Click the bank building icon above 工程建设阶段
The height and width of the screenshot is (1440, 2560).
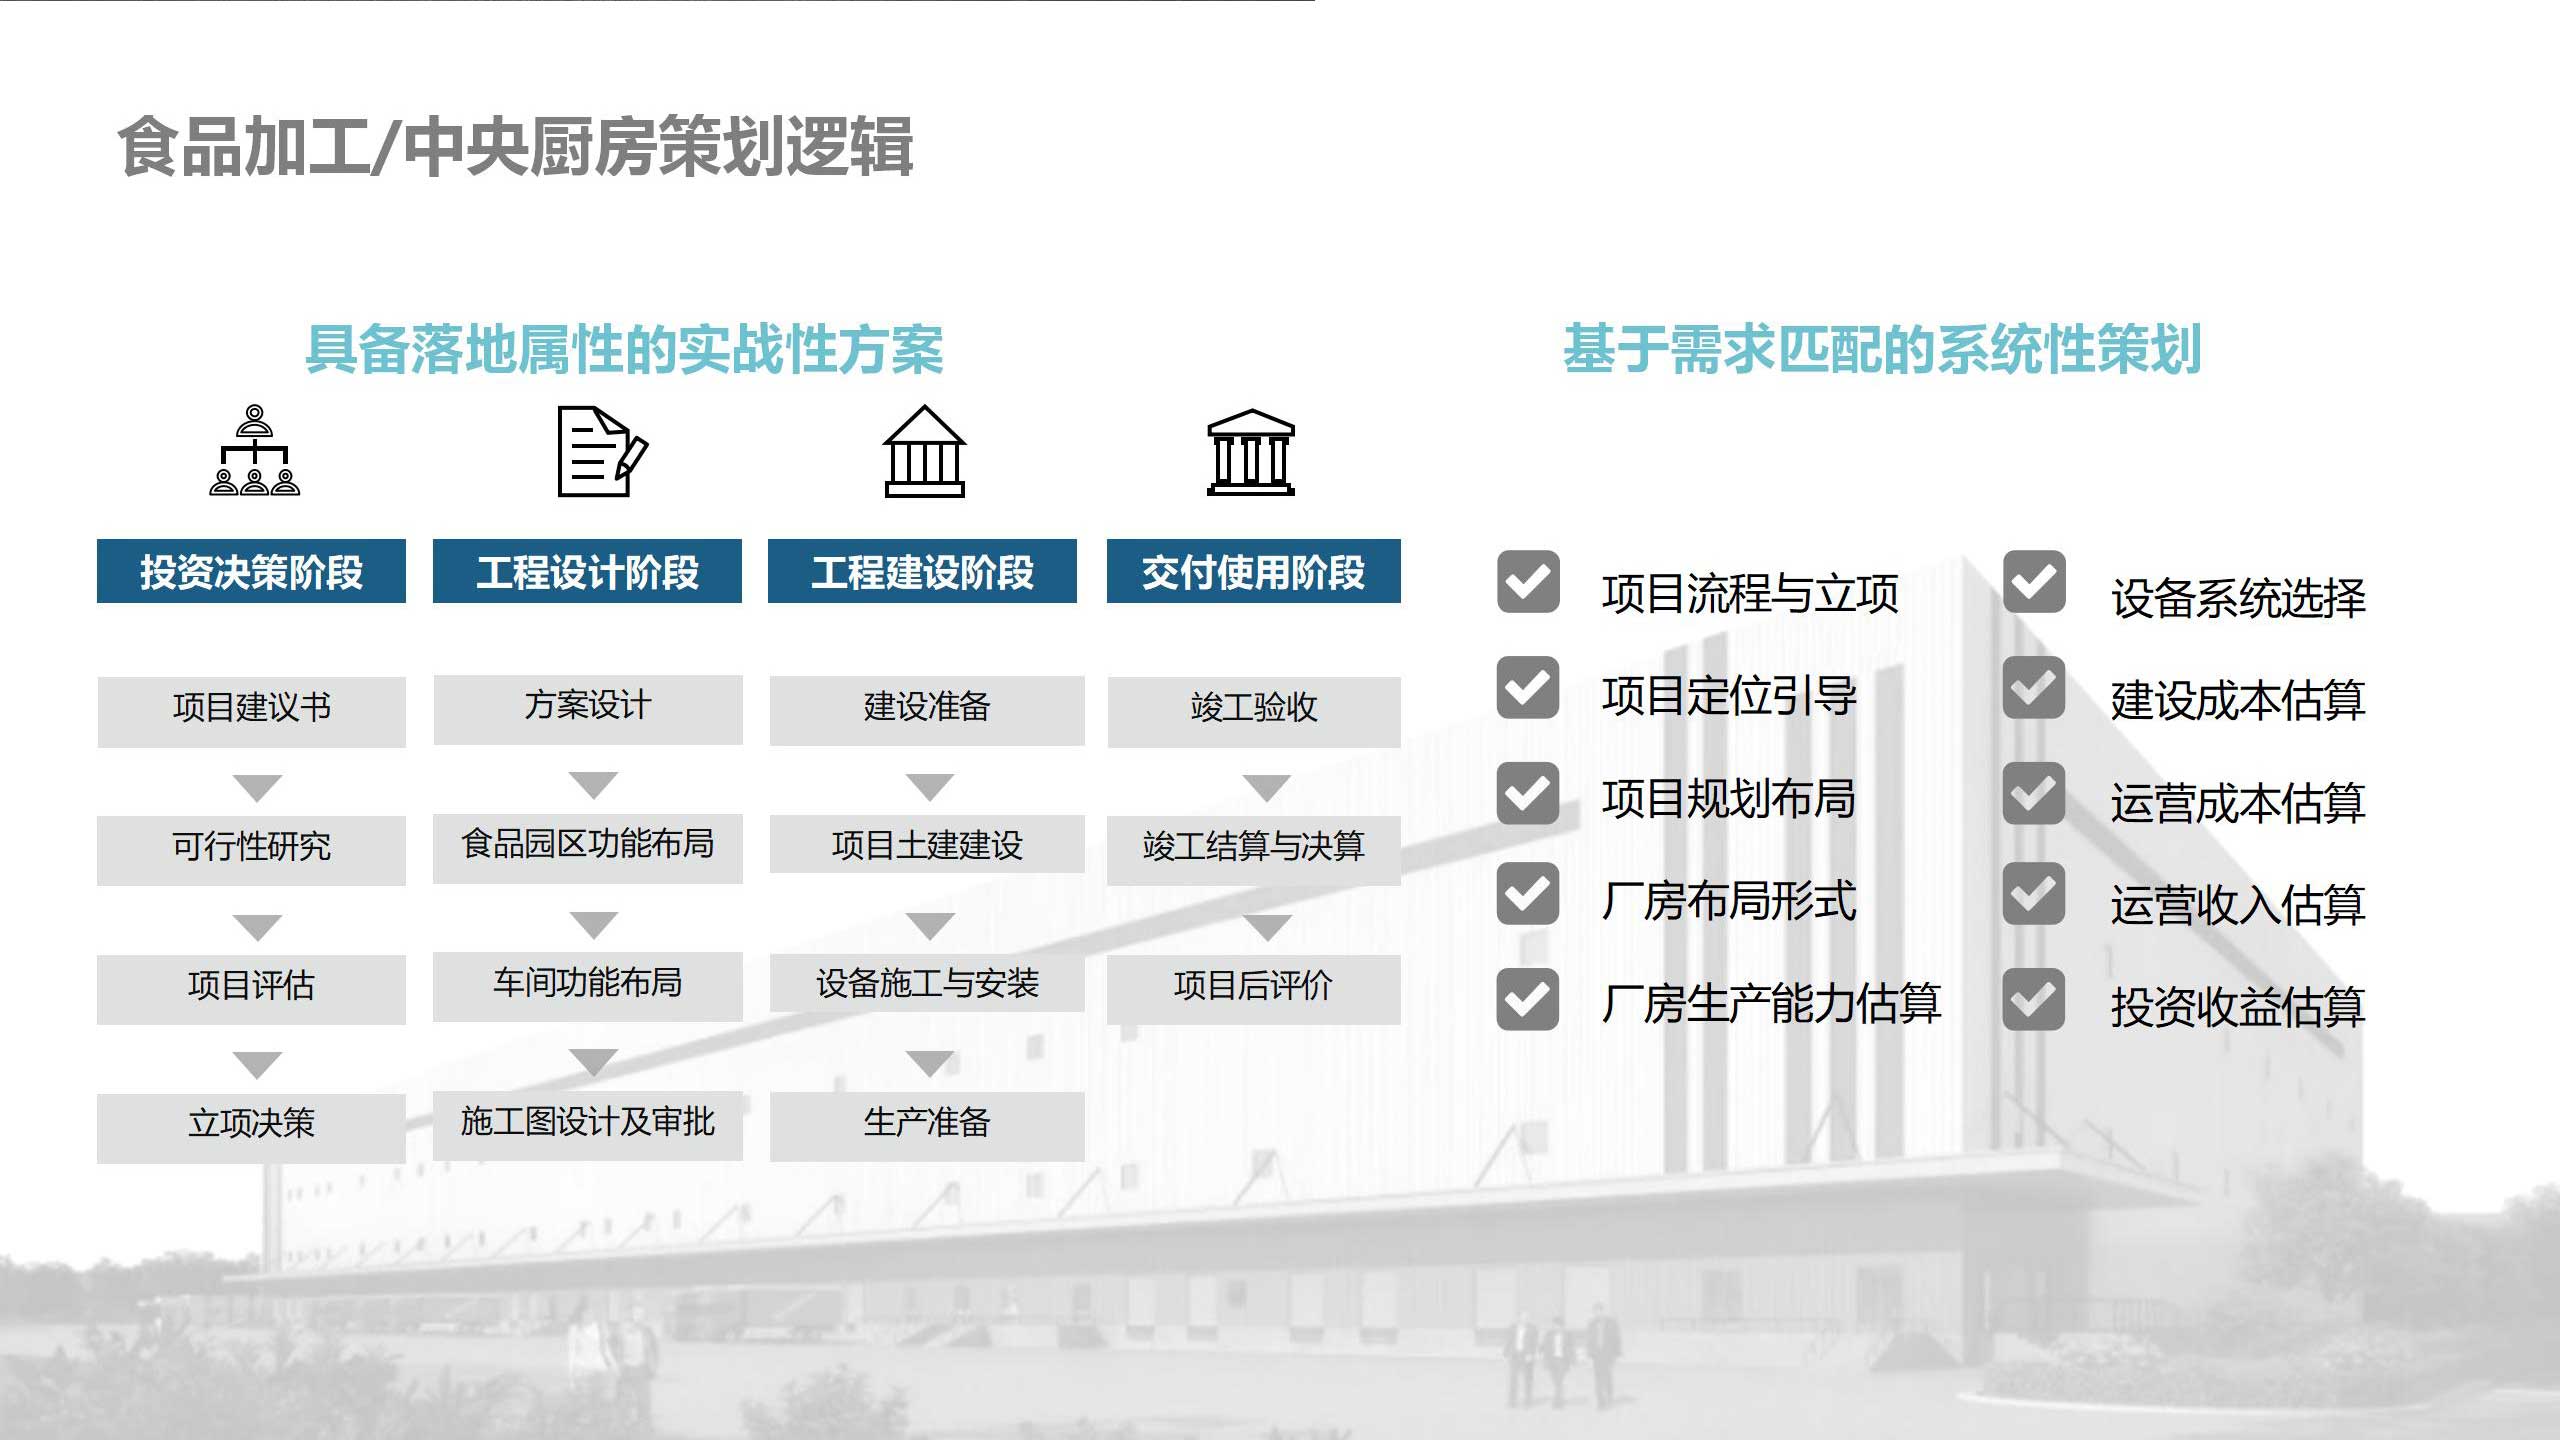(x=924, y=451)
